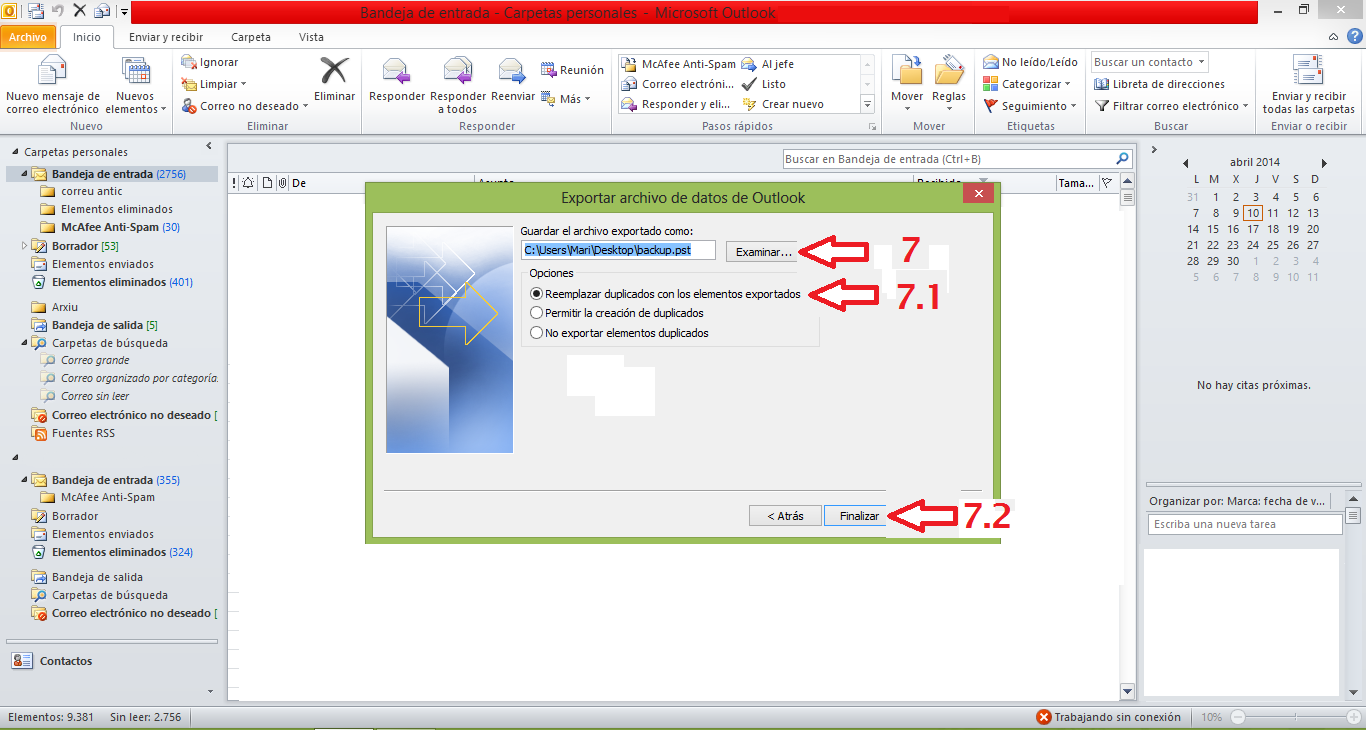The width and height of the screenshot is (1366, 730).
Task: Open Elementos eliminados (401) folder
Action: coord(111,282)
